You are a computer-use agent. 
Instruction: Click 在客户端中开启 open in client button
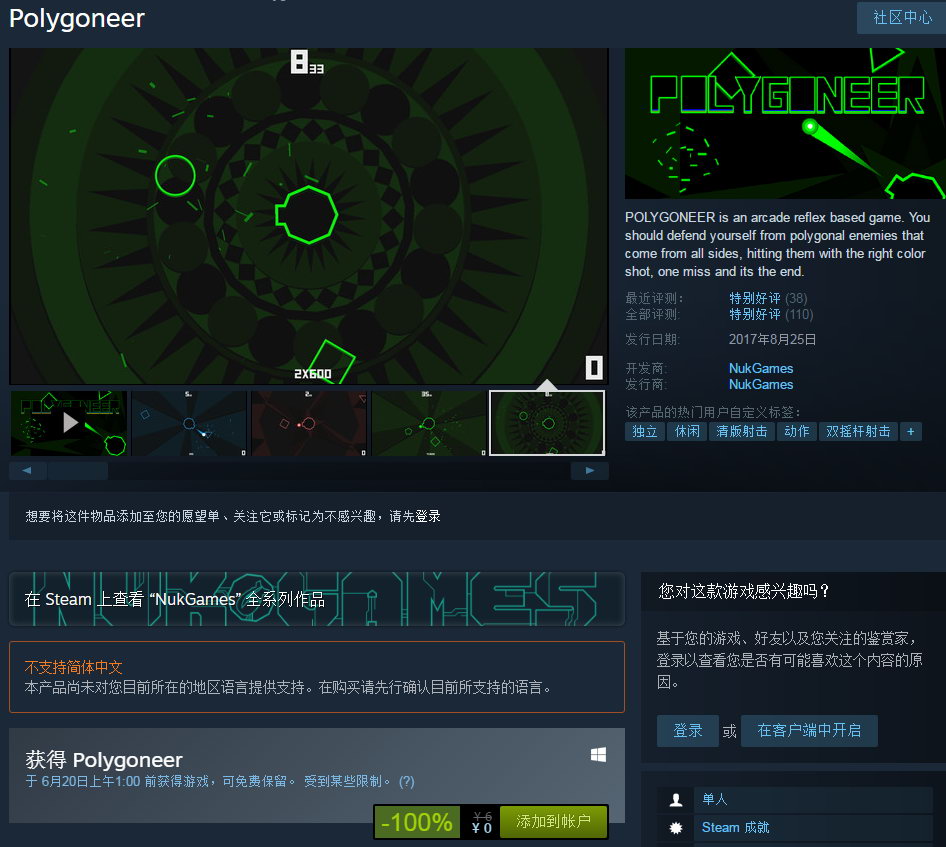tap(809, 731)
